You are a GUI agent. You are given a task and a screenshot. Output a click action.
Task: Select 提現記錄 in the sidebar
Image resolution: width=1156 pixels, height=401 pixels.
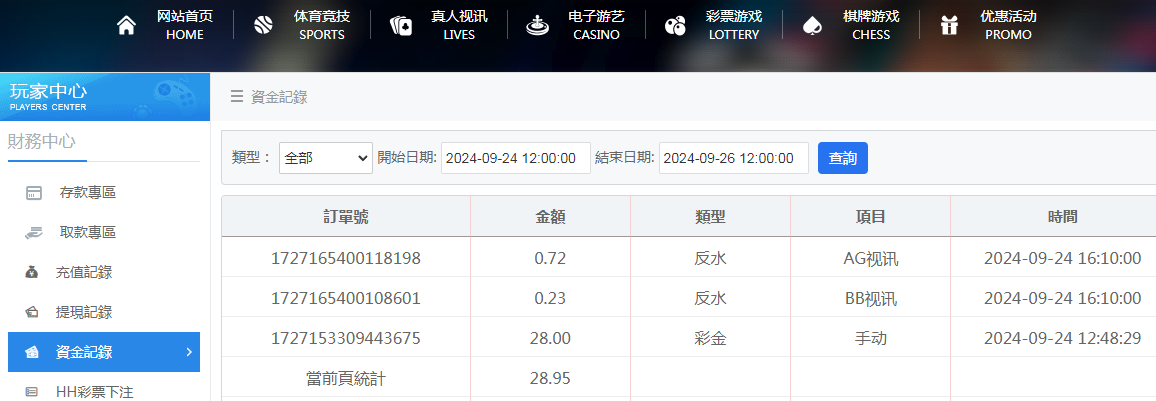click(84, 312)
